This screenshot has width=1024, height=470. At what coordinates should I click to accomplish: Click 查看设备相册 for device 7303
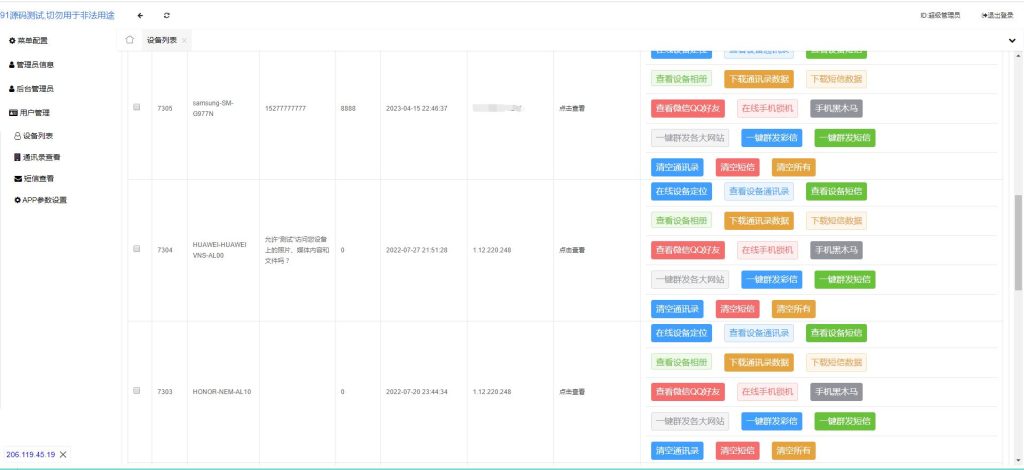pos(681,362)
